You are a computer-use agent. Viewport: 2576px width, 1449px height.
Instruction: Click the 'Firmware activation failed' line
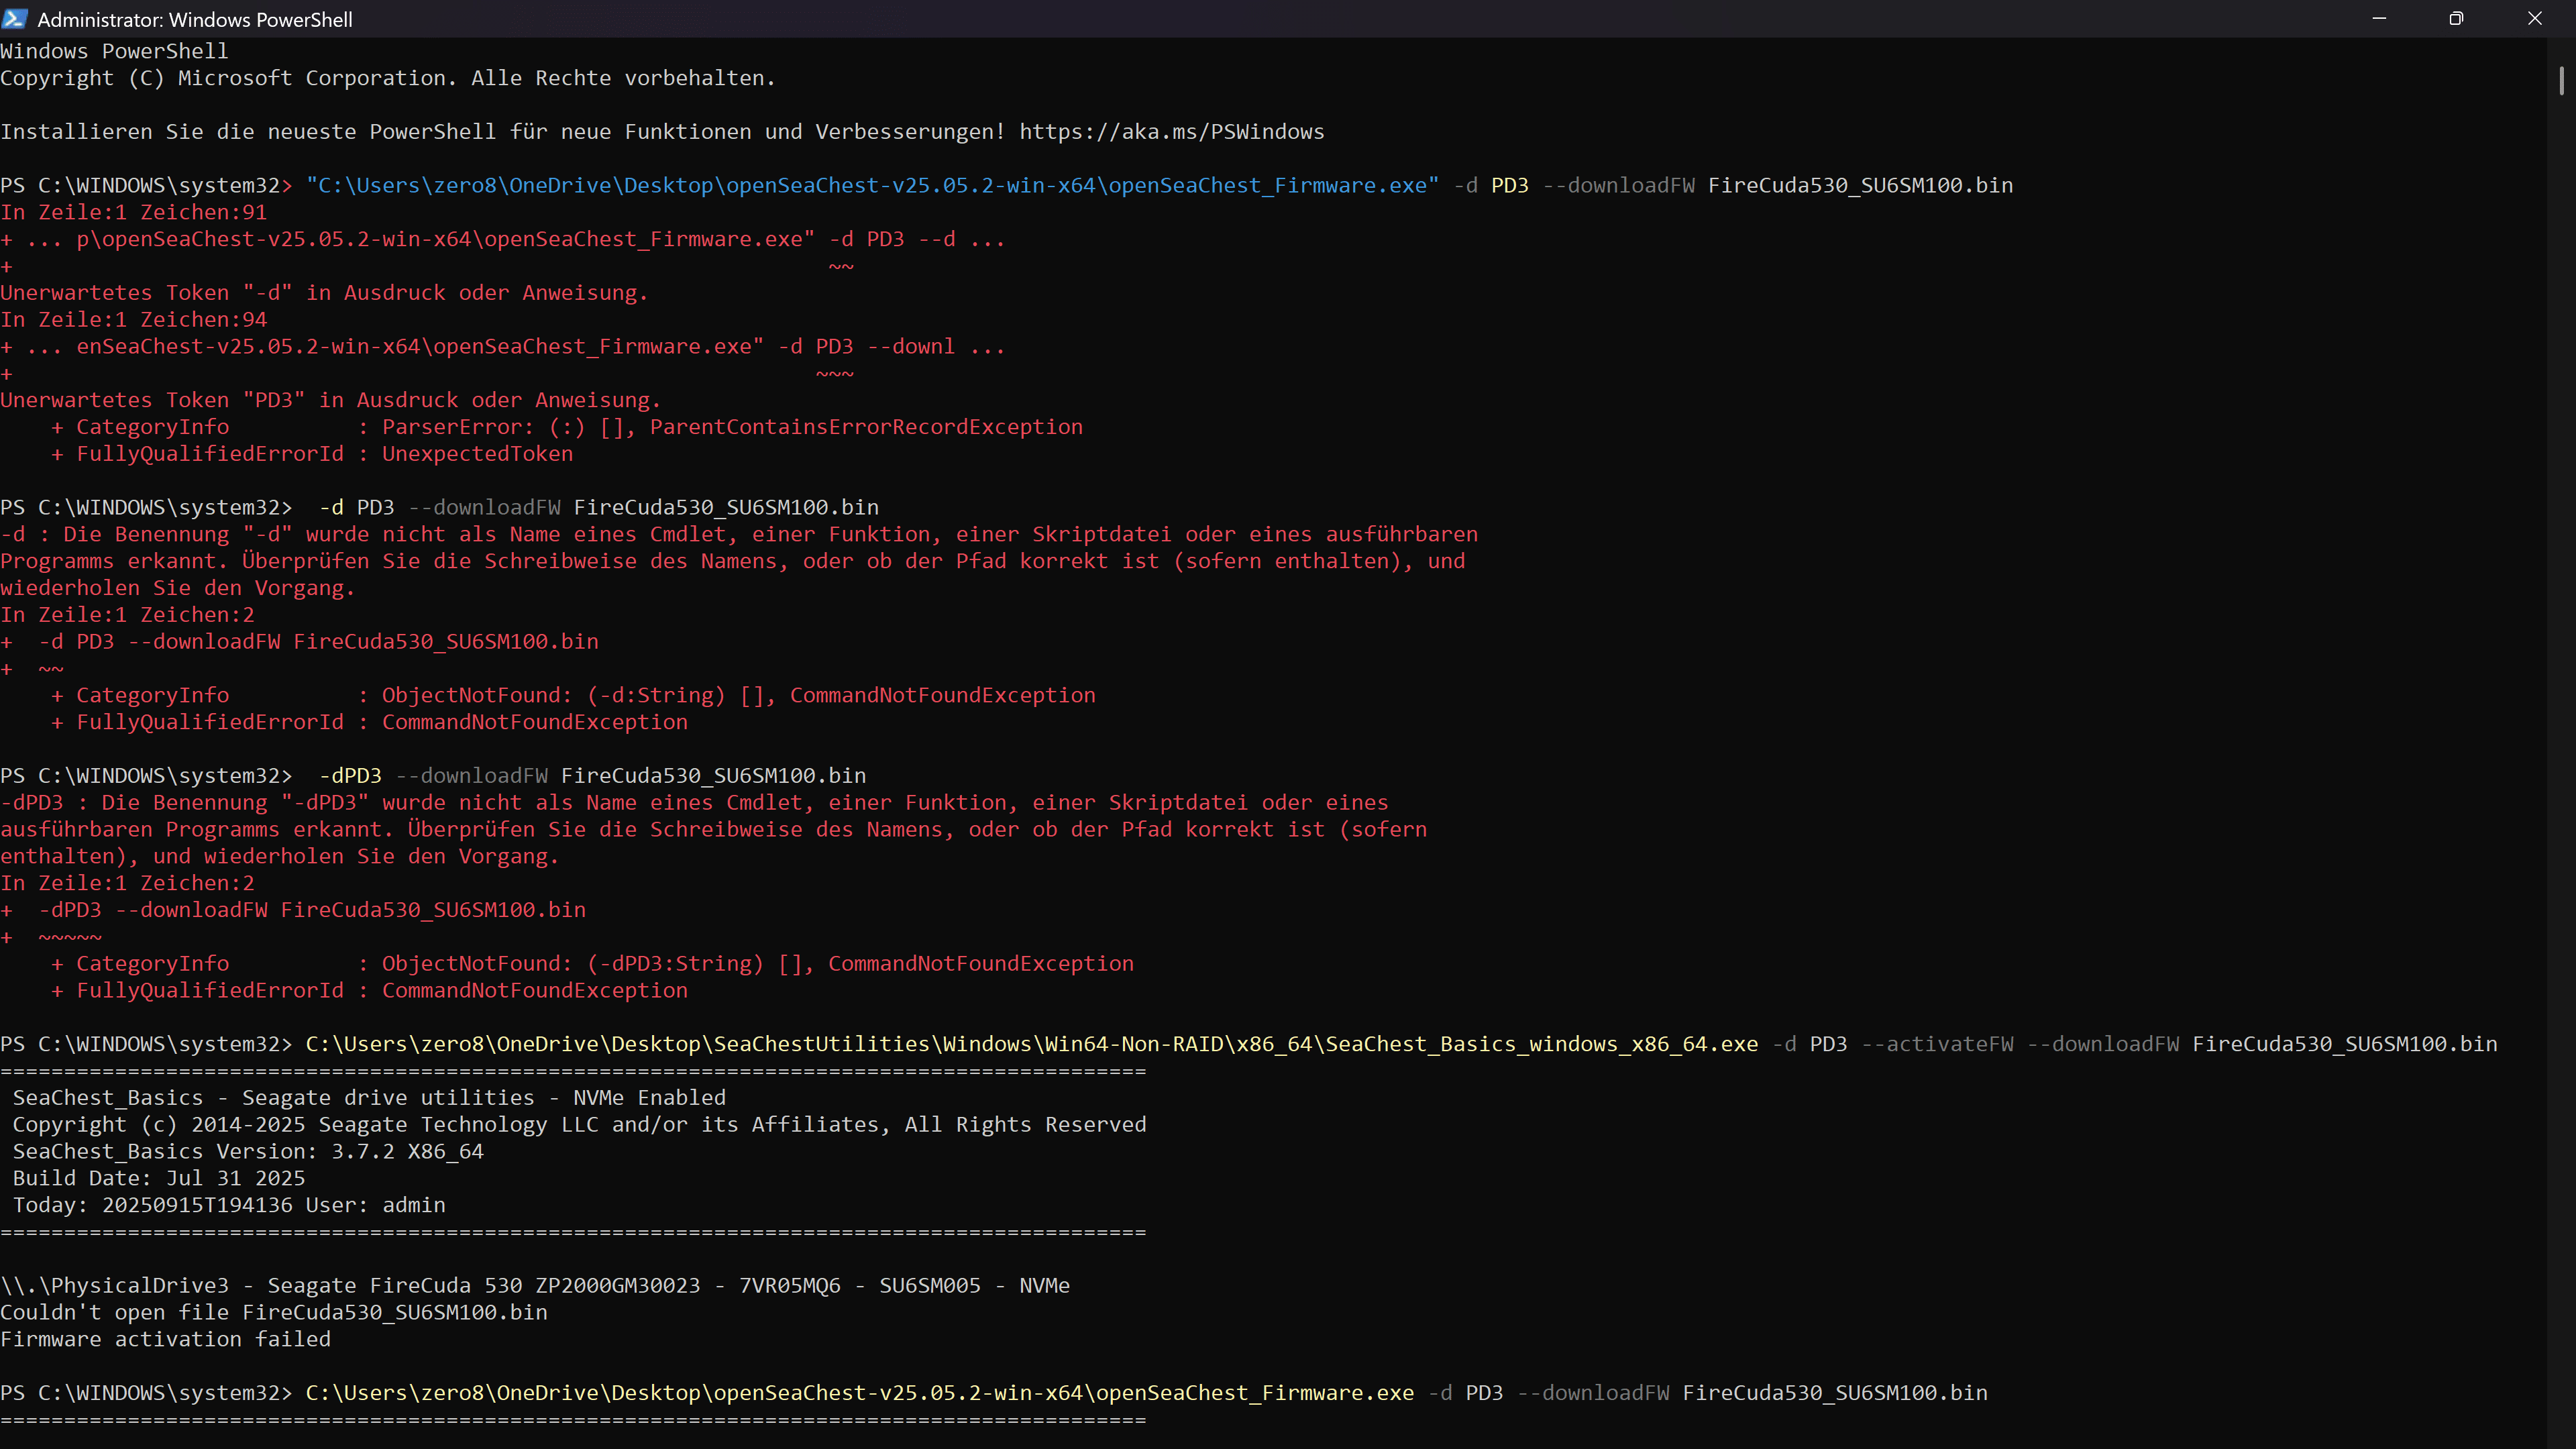(x=165, y=1339)
